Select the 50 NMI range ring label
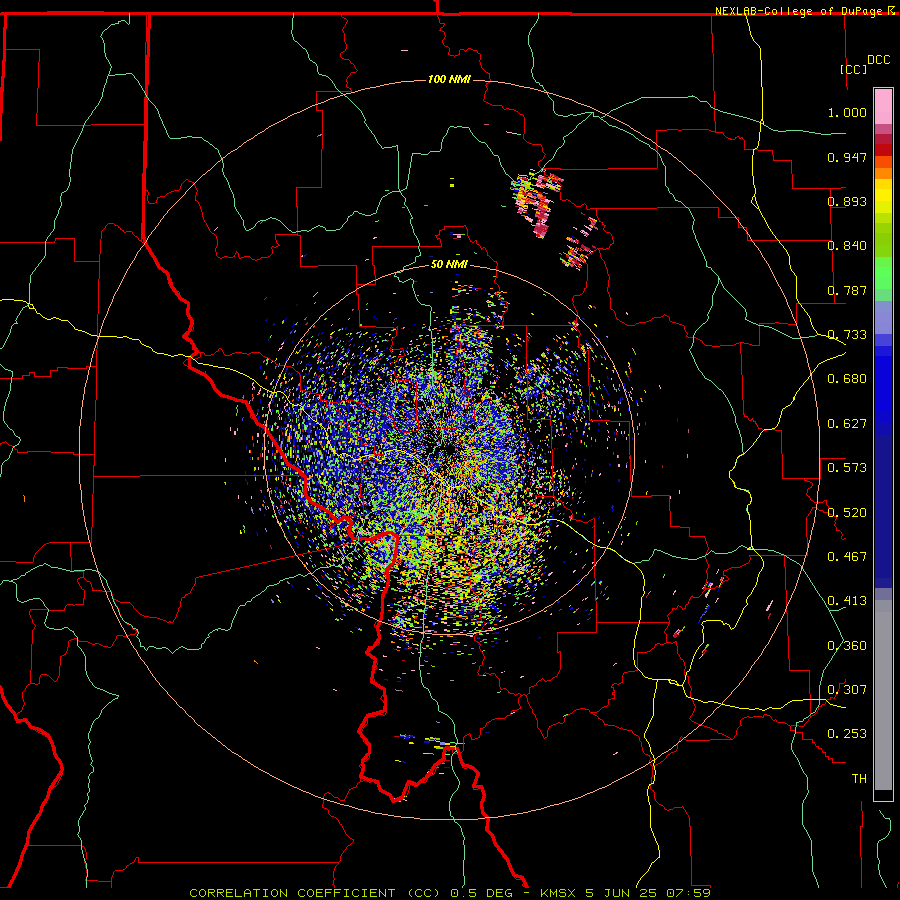 [x=449, y=265]
